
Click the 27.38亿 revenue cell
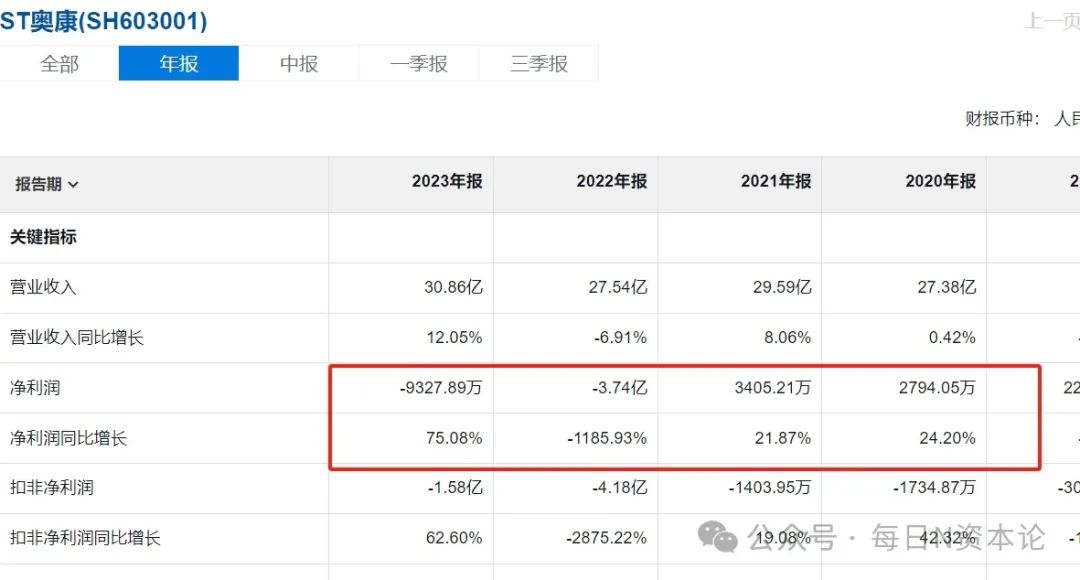[x=946, y=287]
